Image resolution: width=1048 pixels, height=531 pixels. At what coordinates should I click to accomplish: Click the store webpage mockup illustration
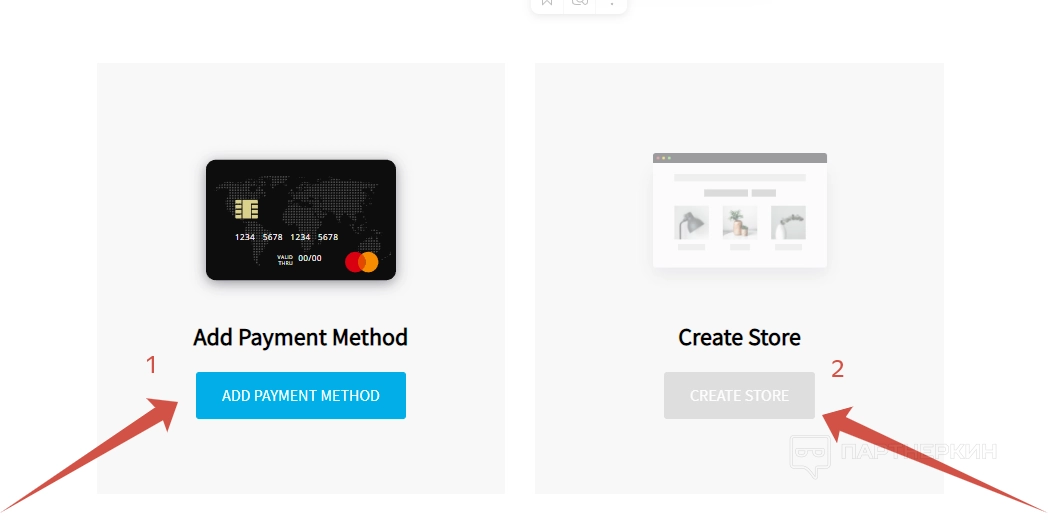coord(740,211)
